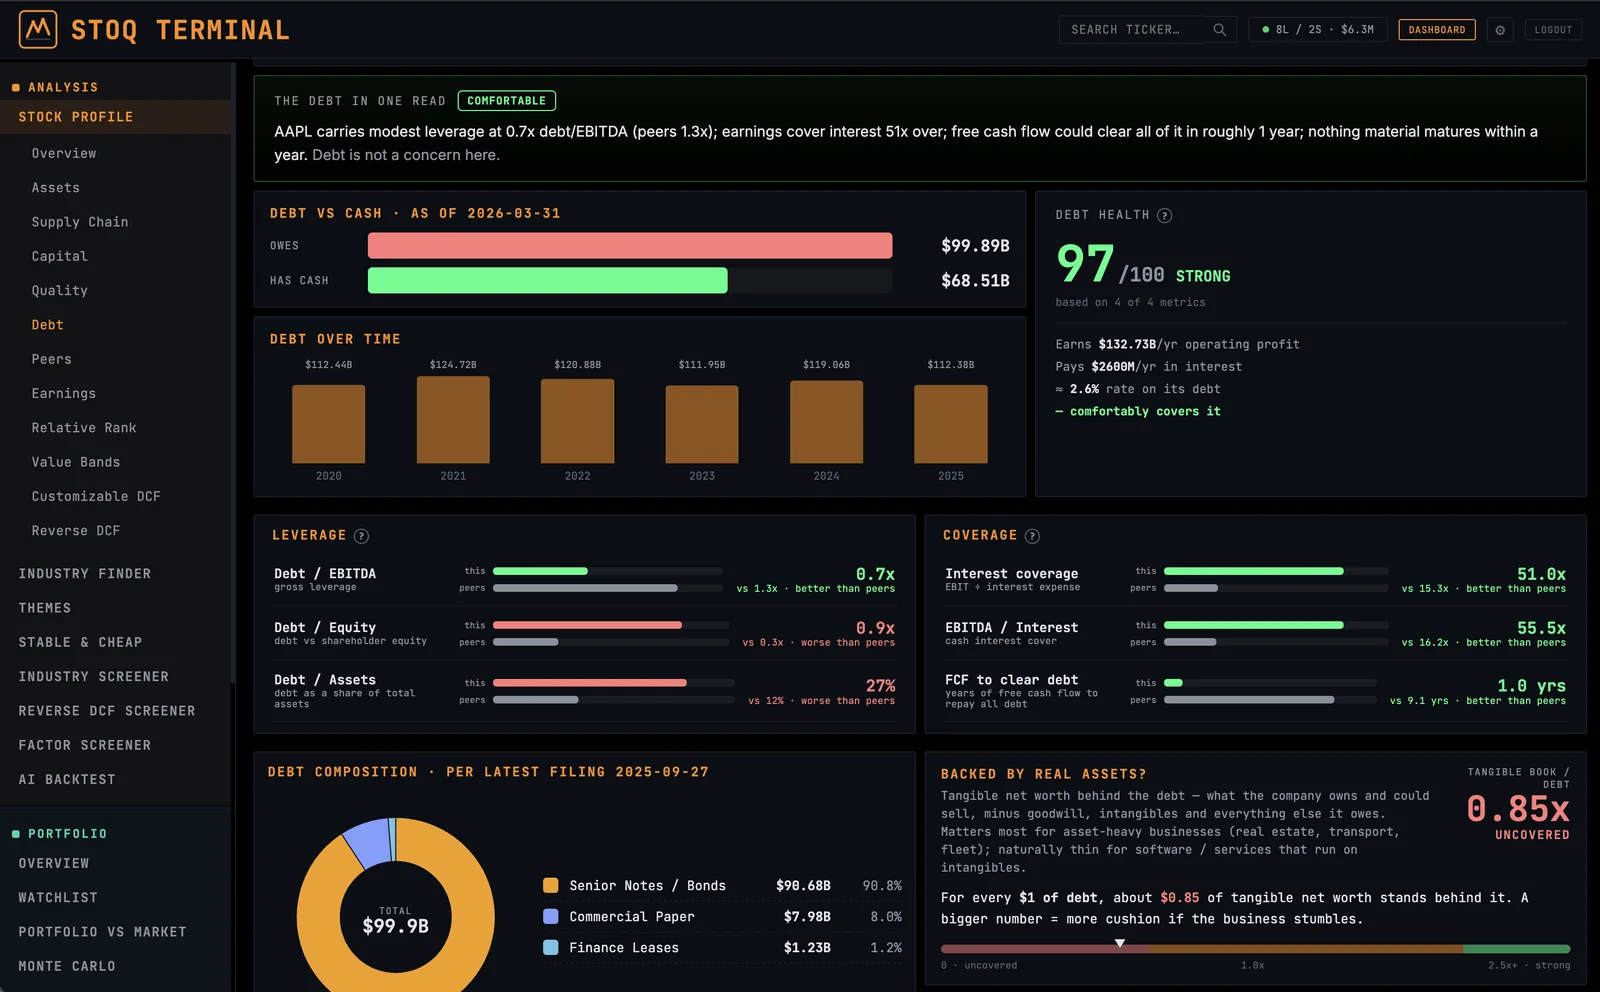
Task: Open the Assets sidebar item
Action: (x=56, y=188)
